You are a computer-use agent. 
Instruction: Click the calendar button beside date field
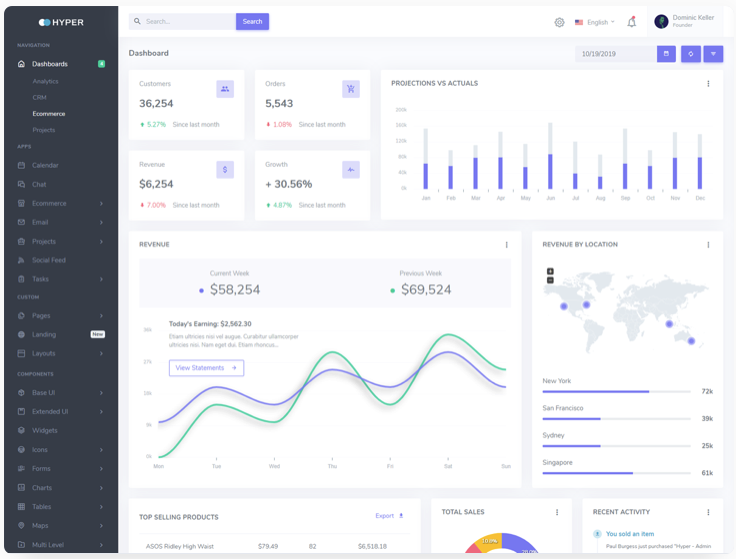666,54
